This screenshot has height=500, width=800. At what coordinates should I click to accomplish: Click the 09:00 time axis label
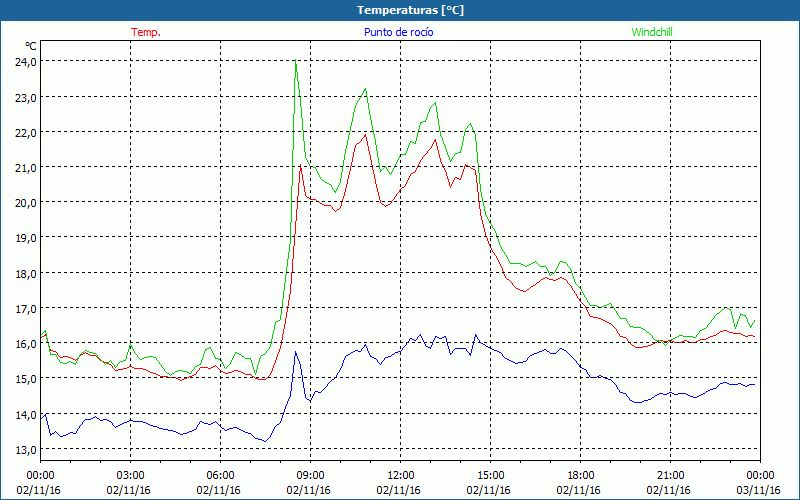point(310,476)
